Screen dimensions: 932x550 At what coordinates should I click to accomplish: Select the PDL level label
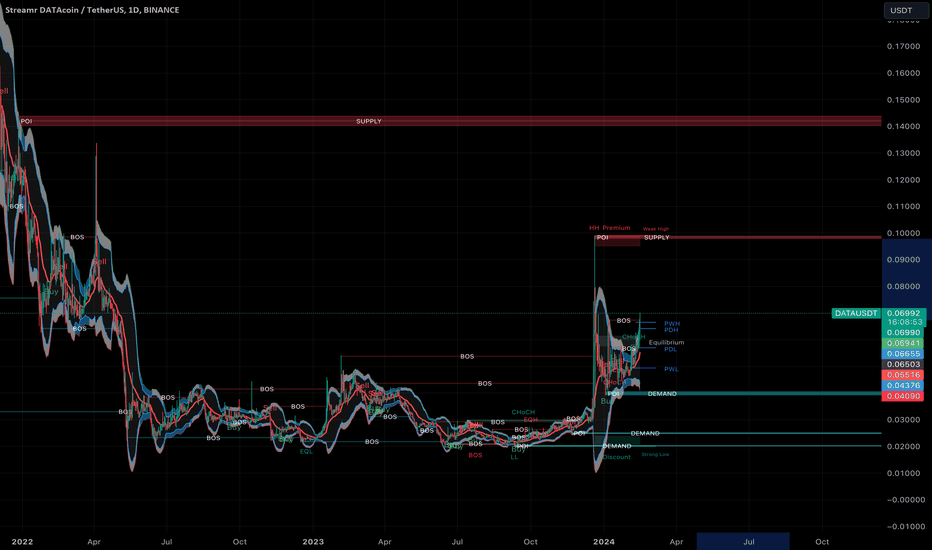pyautogui.click(x=670, y=350)
